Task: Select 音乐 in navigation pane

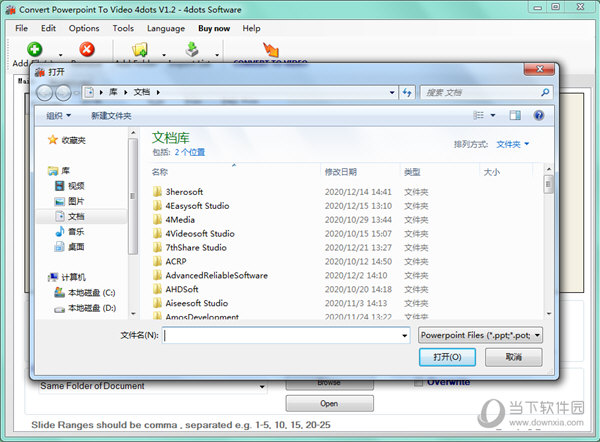Action: pyautogui.click(x=70, y=232)
